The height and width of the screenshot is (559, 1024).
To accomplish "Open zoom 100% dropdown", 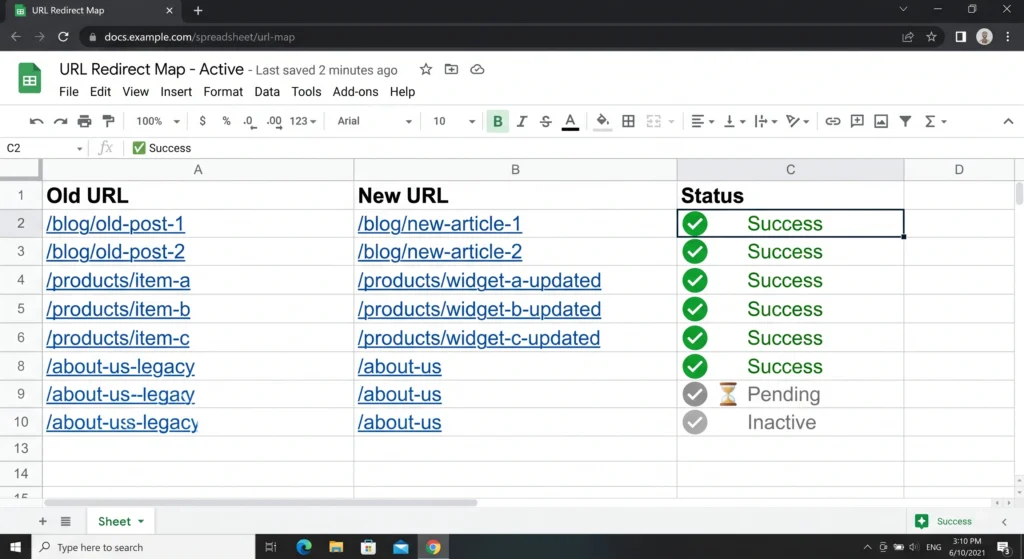I will tap(157, 121).
